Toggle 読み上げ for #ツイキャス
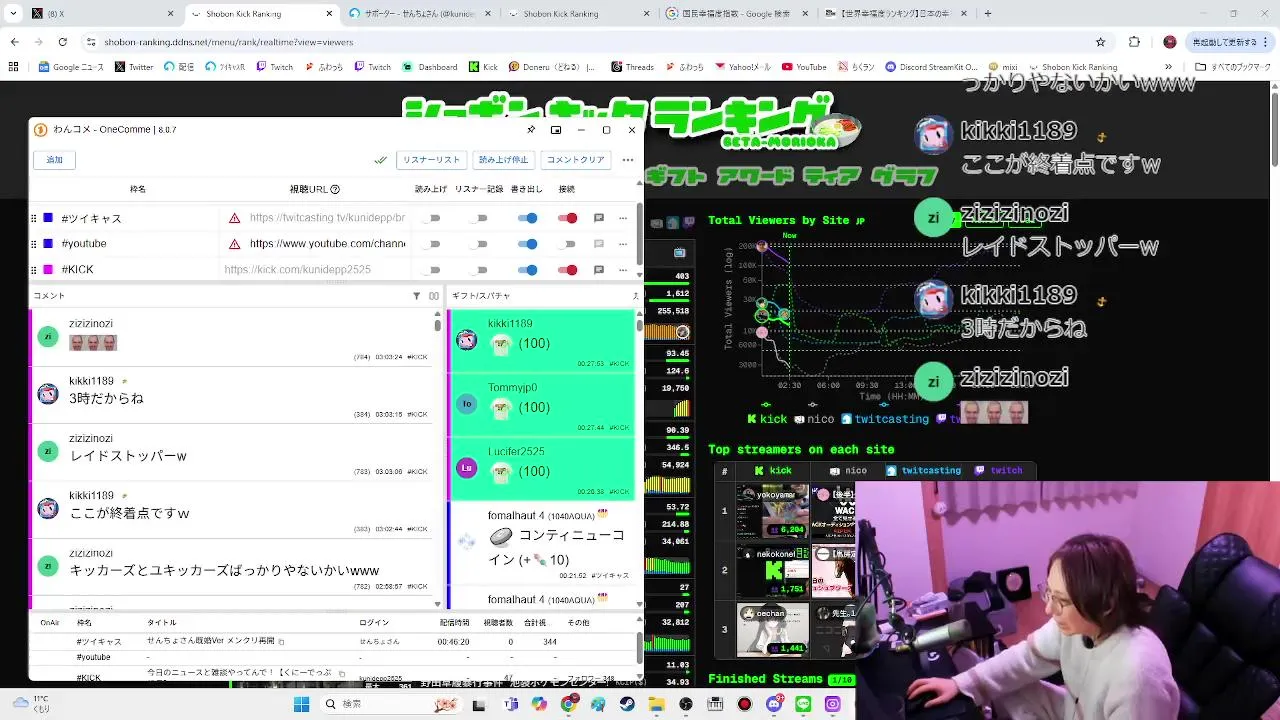This screenshot has width=1280, height=720. coord(431,218)
